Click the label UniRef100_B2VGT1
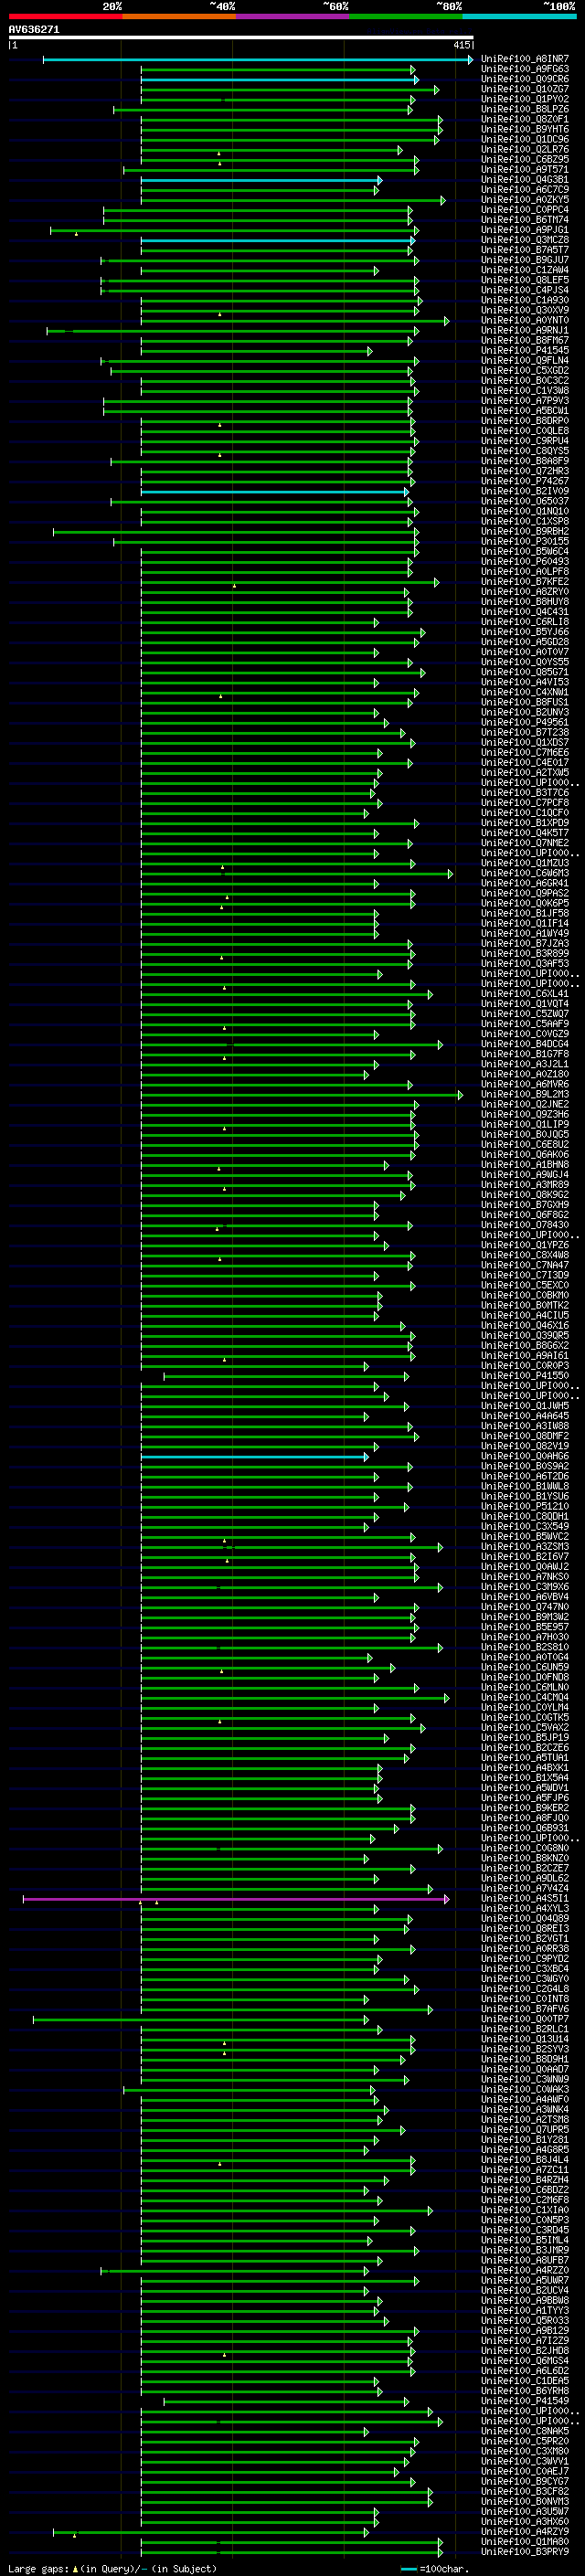The height and width of the screenshot is (2576, 585). 524,1938
